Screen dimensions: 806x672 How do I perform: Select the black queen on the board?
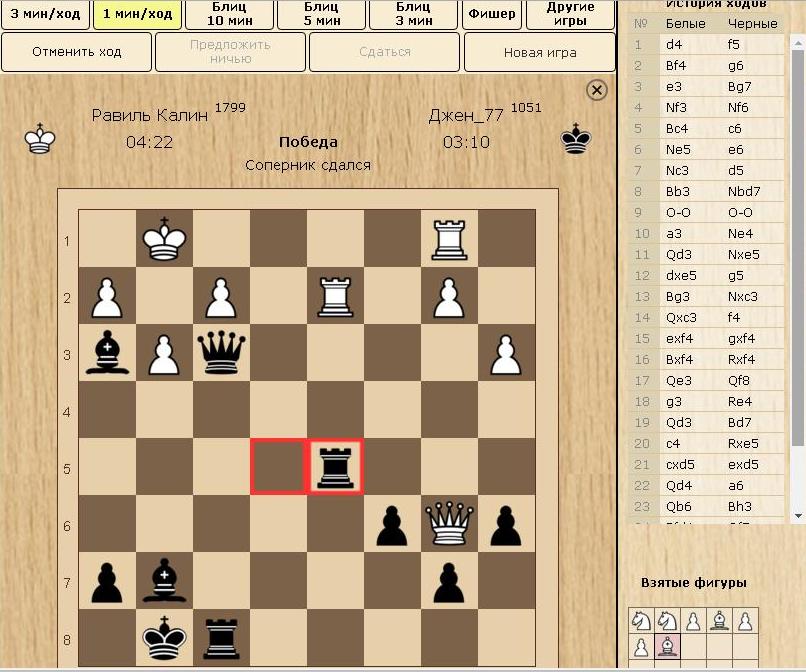(x=220, y=353)
